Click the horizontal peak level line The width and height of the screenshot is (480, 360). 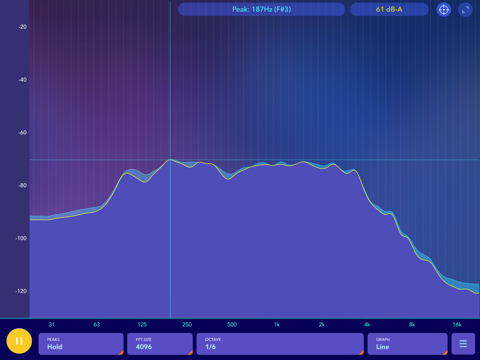tap(255, 160)
